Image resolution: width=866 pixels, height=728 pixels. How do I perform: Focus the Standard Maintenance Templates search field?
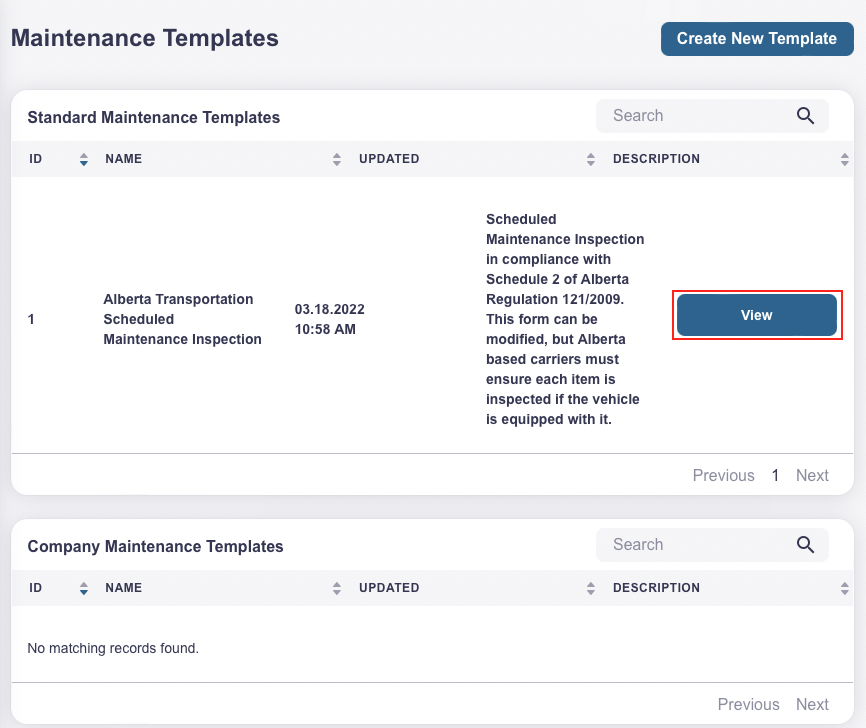pyautogui.click(x=695, y=116)
